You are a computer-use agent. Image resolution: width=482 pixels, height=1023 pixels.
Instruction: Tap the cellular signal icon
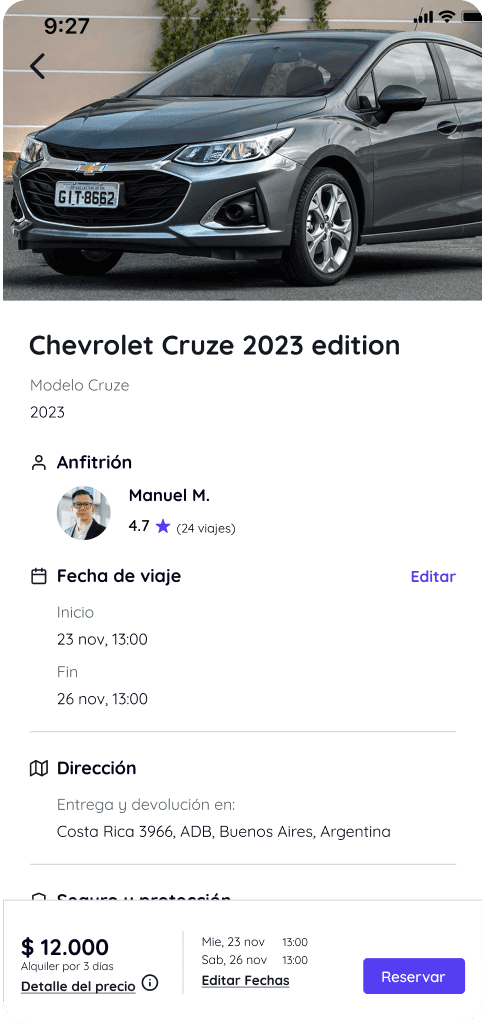[424, 18]
